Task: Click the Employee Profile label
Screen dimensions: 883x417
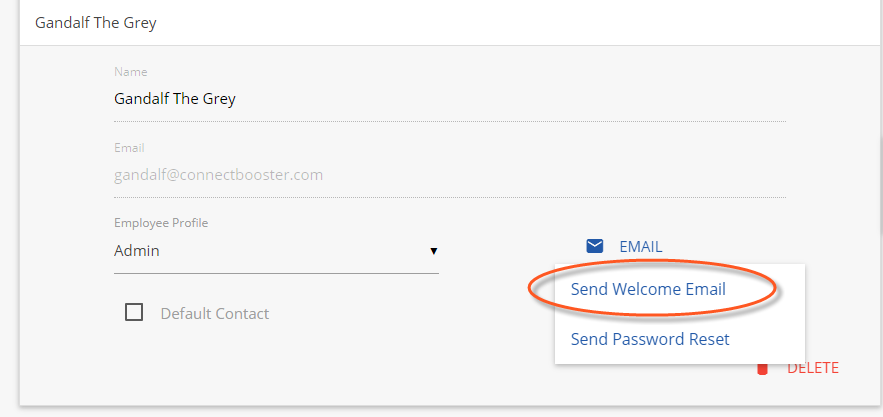Action: (161, 223)
